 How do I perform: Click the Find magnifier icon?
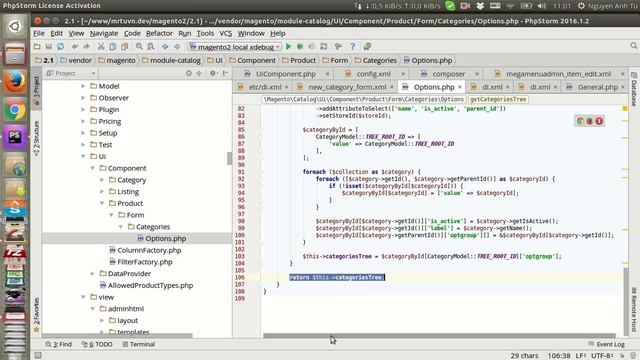(139, 47)
